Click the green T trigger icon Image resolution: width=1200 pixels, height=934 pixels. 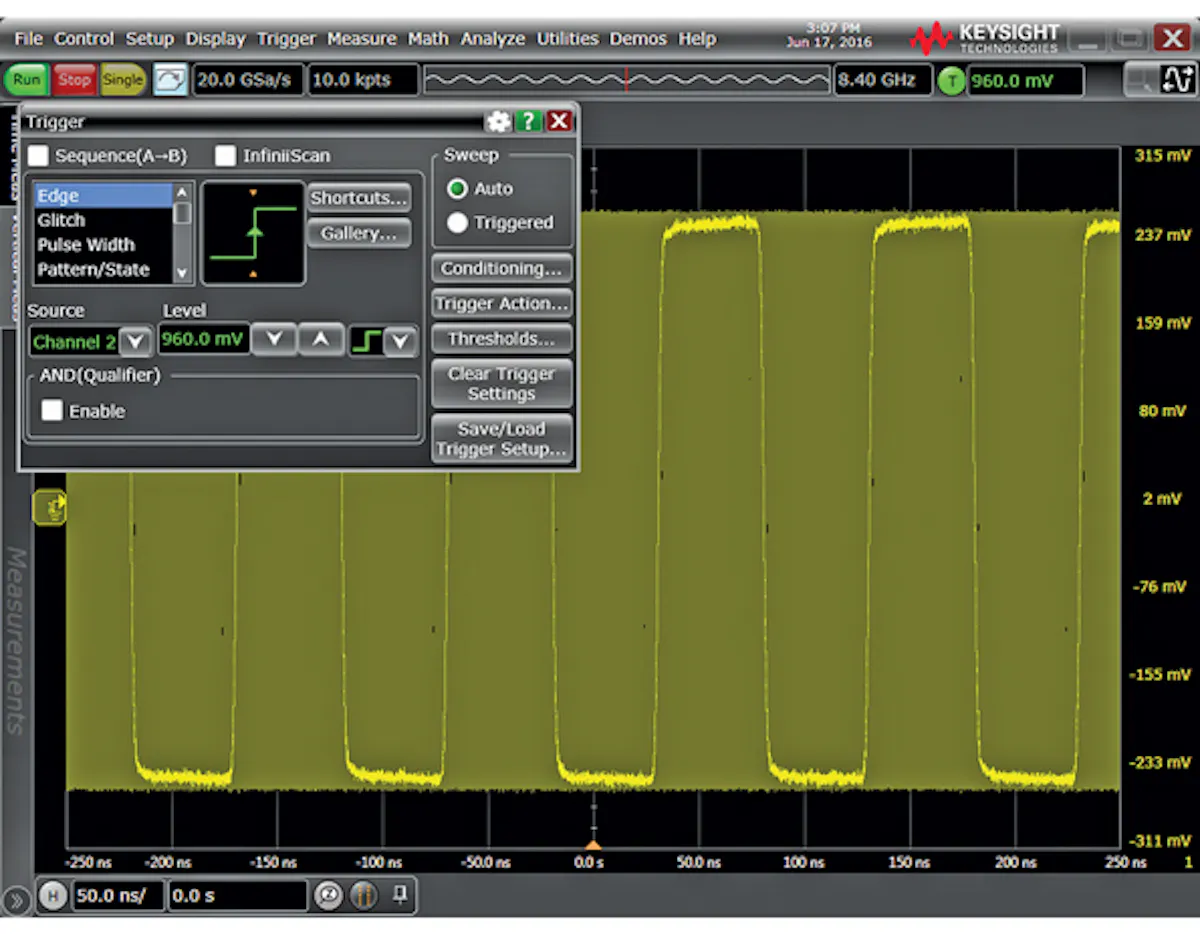point(951,81)
